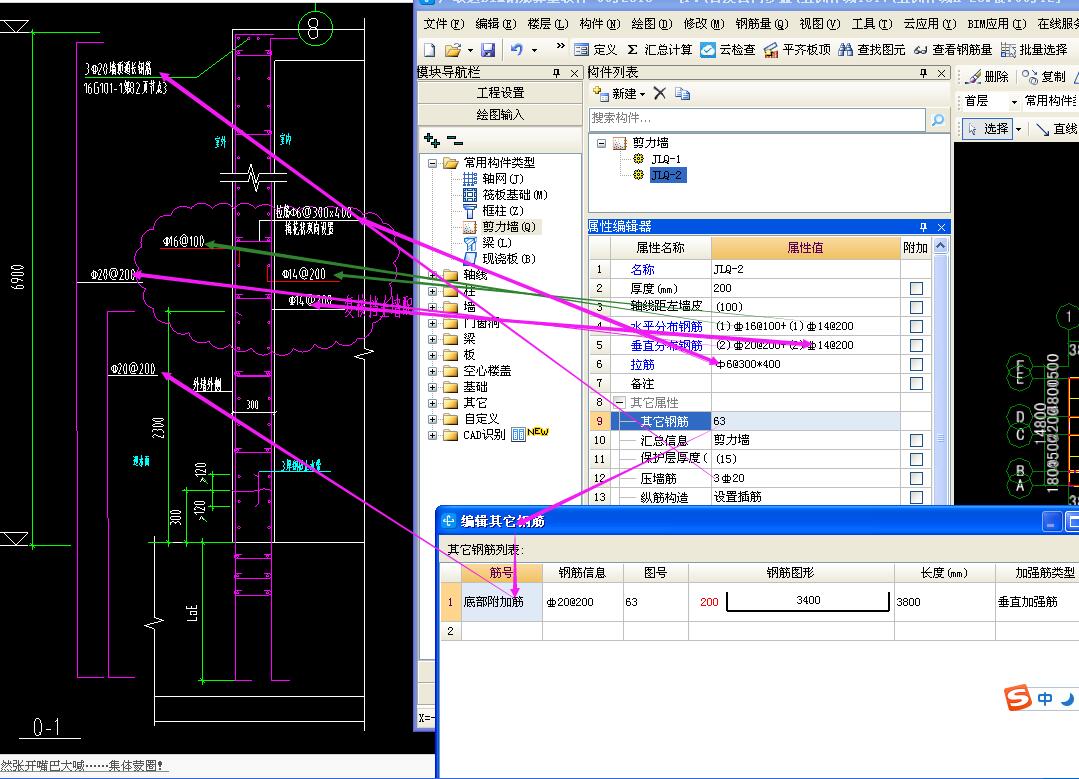Image resolution: width=1079 pixels, height=779 pixels.
Task: Click the Undo arrow icon
Action: tap(517, 50)
